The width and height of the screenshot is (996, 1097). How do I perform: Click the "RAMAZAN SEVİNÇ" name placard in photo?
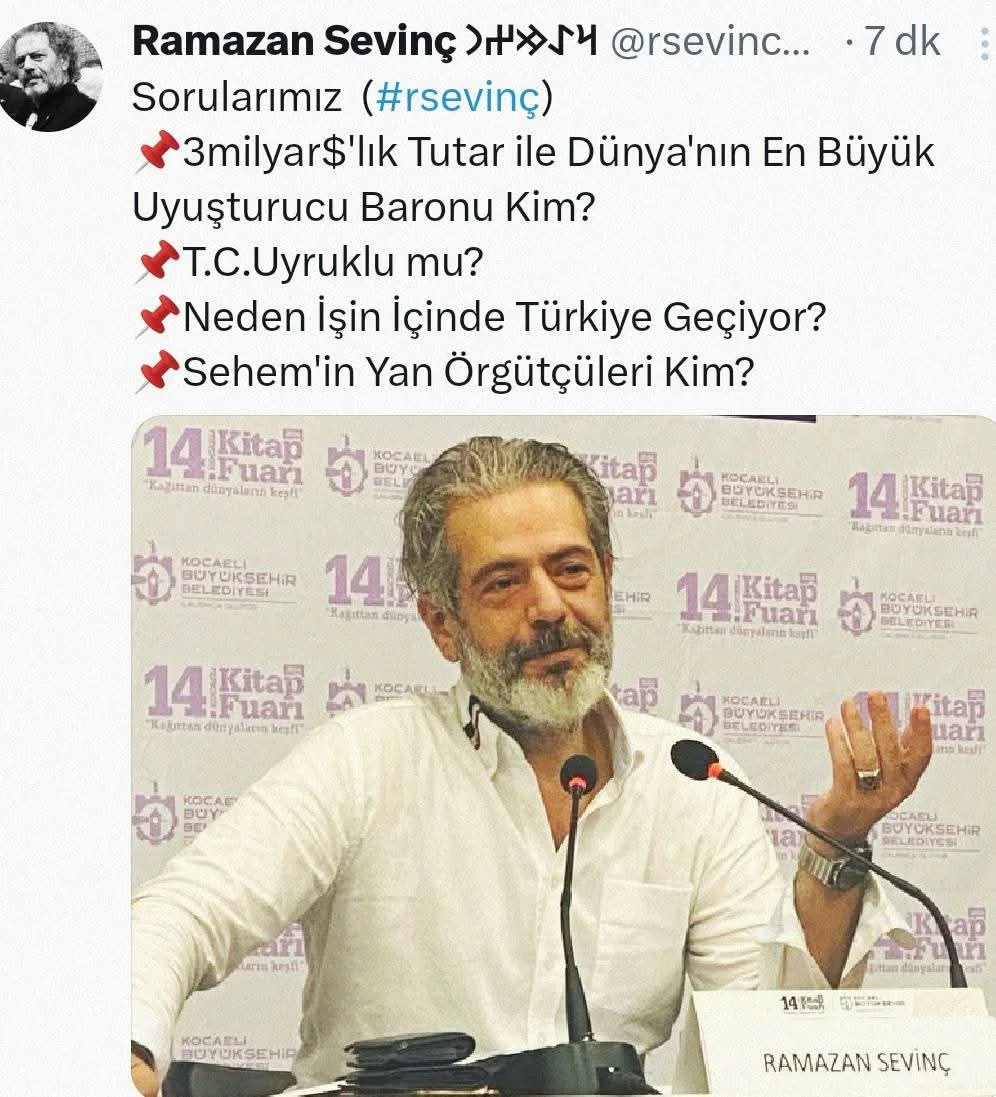click(x=856, y=1062)
